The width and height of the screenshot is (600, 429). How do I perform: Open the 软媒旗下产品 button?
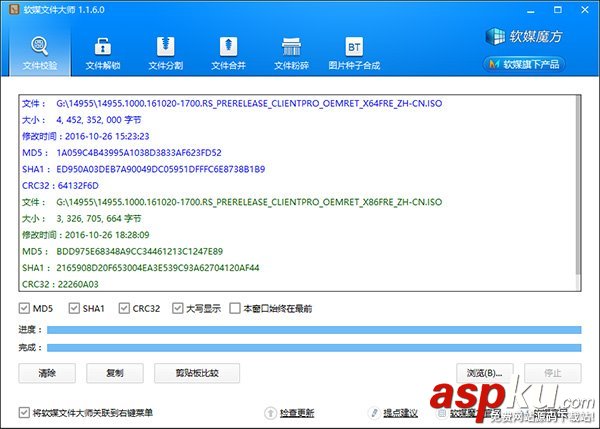pyautogui.click(x=524, y=64)
